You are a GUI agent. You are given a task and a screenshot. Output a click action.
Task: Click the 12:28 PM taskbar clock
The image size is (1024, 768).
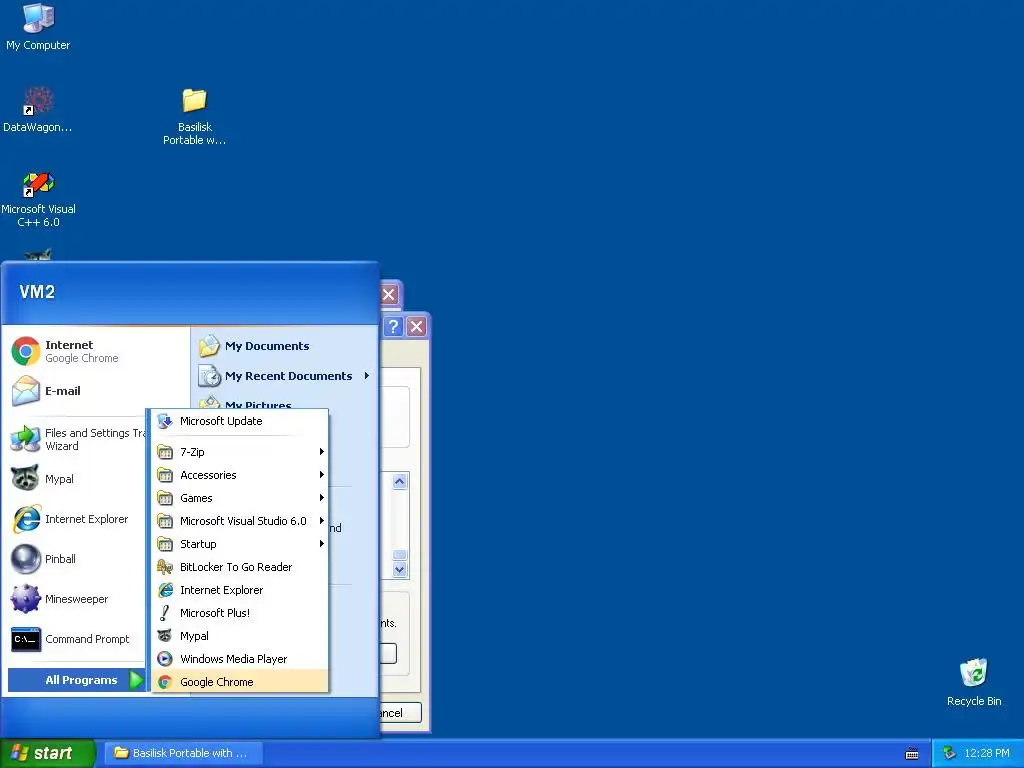point(987,753)
